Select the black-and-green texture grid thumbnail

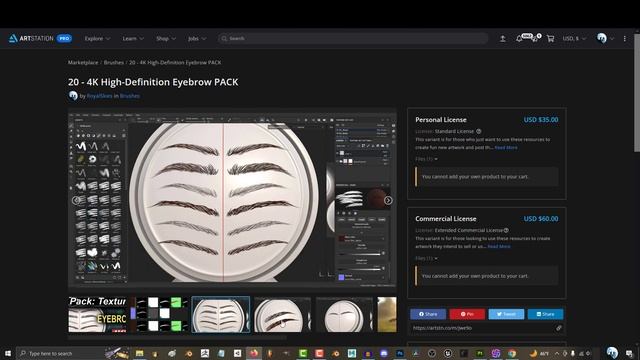pyautogui.click(x=159, y=314)
